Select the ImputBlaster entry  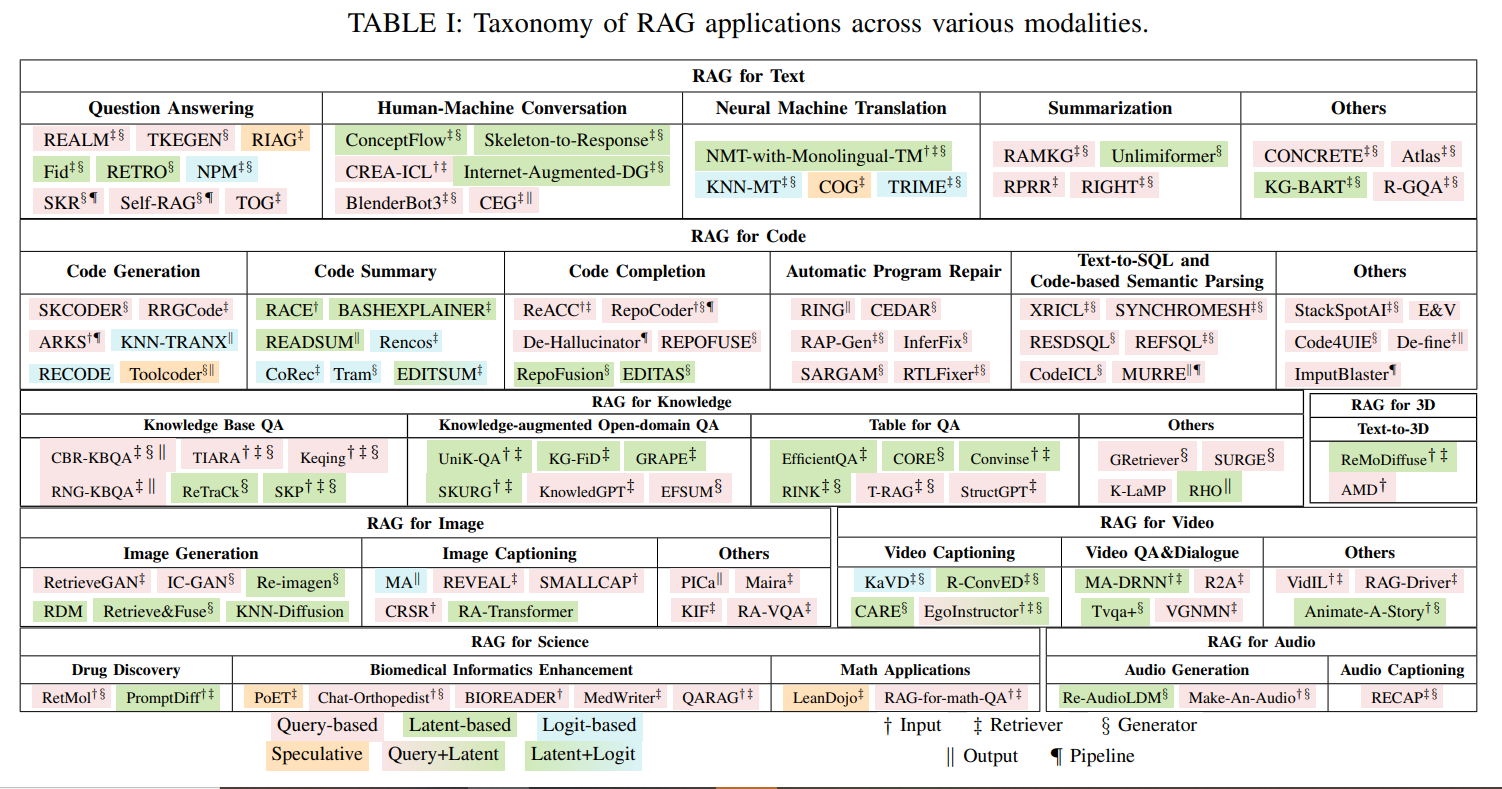tap(1343, 374)
